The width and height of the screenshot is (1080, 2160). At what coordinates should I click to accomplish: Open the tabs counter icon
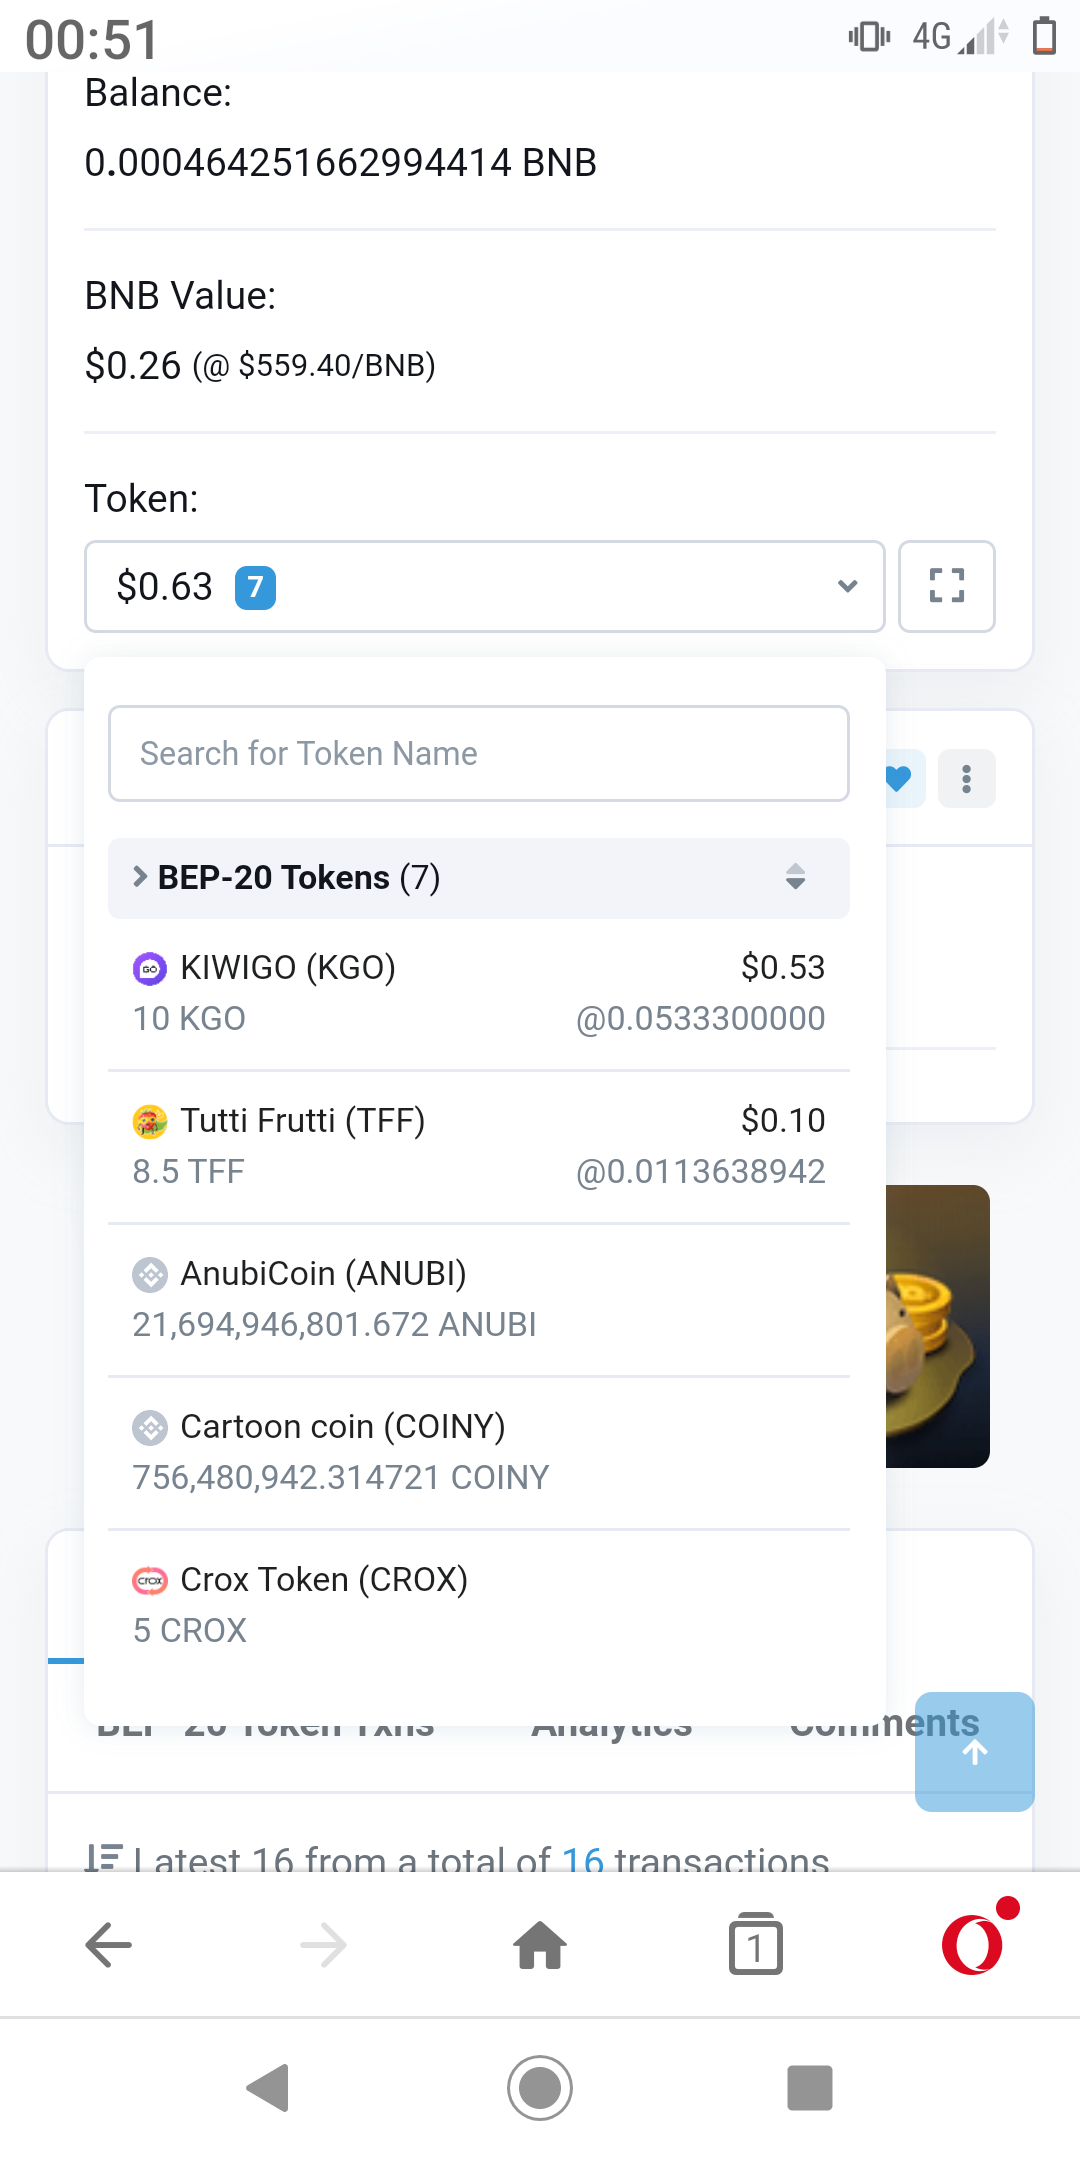tap(756, 1944)
